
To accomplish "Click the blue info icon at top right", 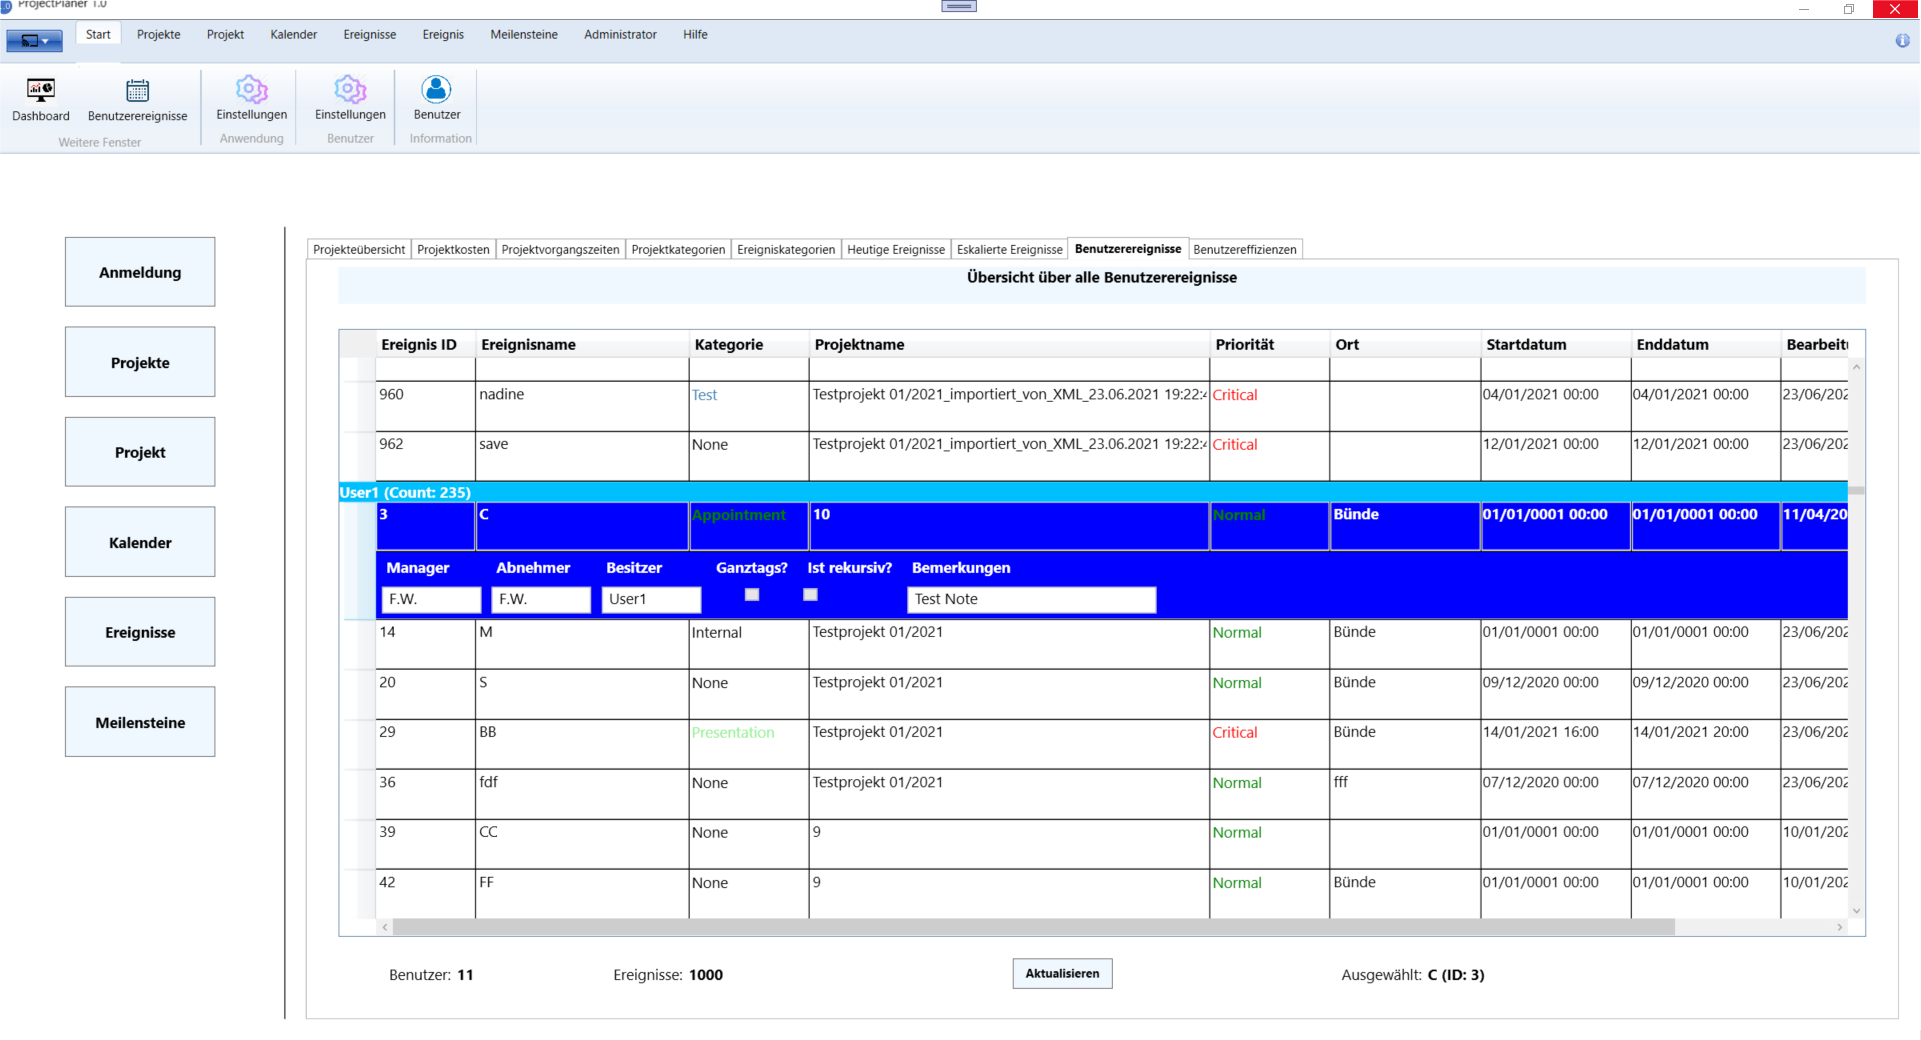I will point(1902,40).
